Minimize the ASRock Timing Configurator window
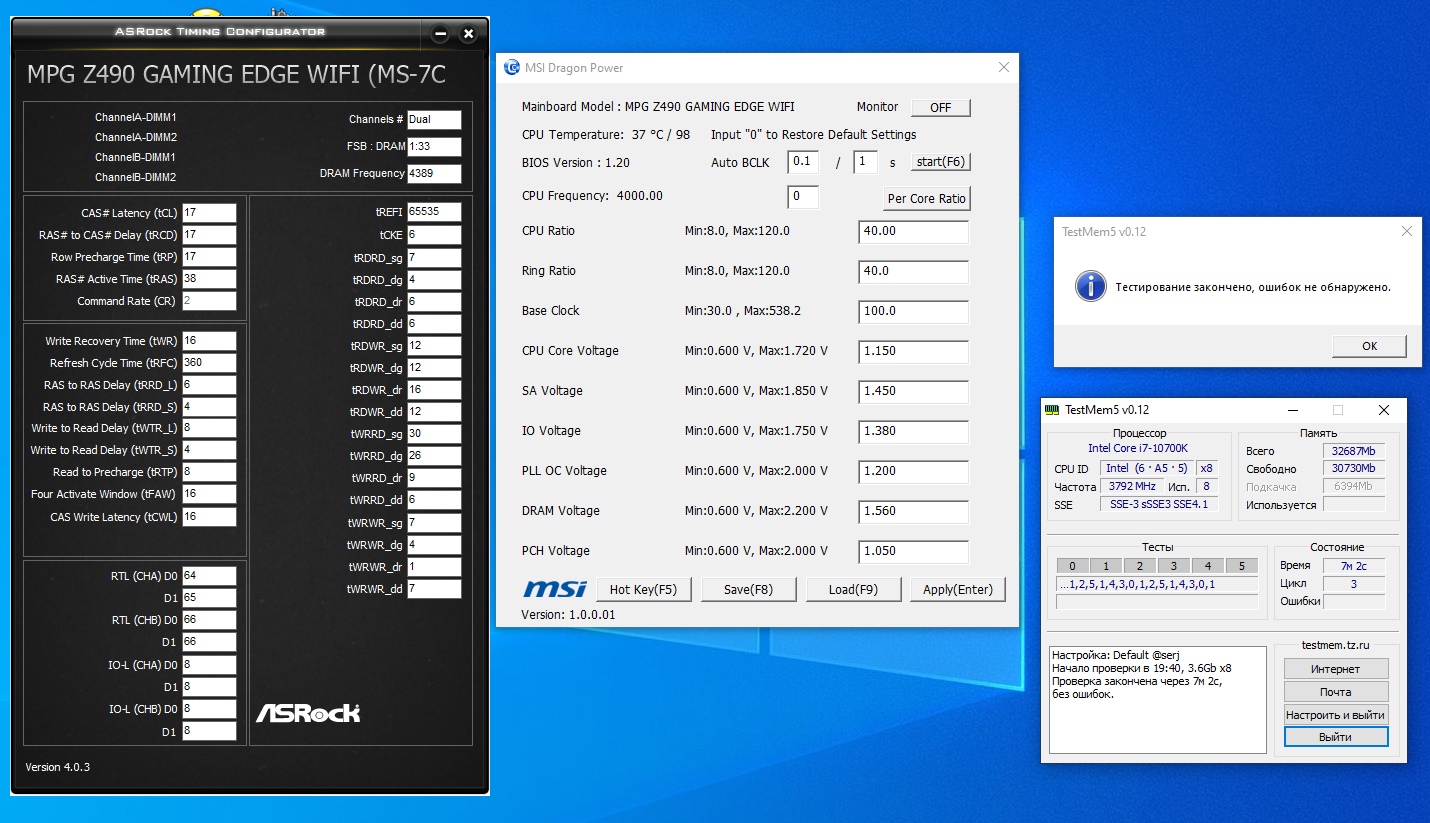This screenshot has width=1430, height=823. pyautogui.click(x=440, y=34)
